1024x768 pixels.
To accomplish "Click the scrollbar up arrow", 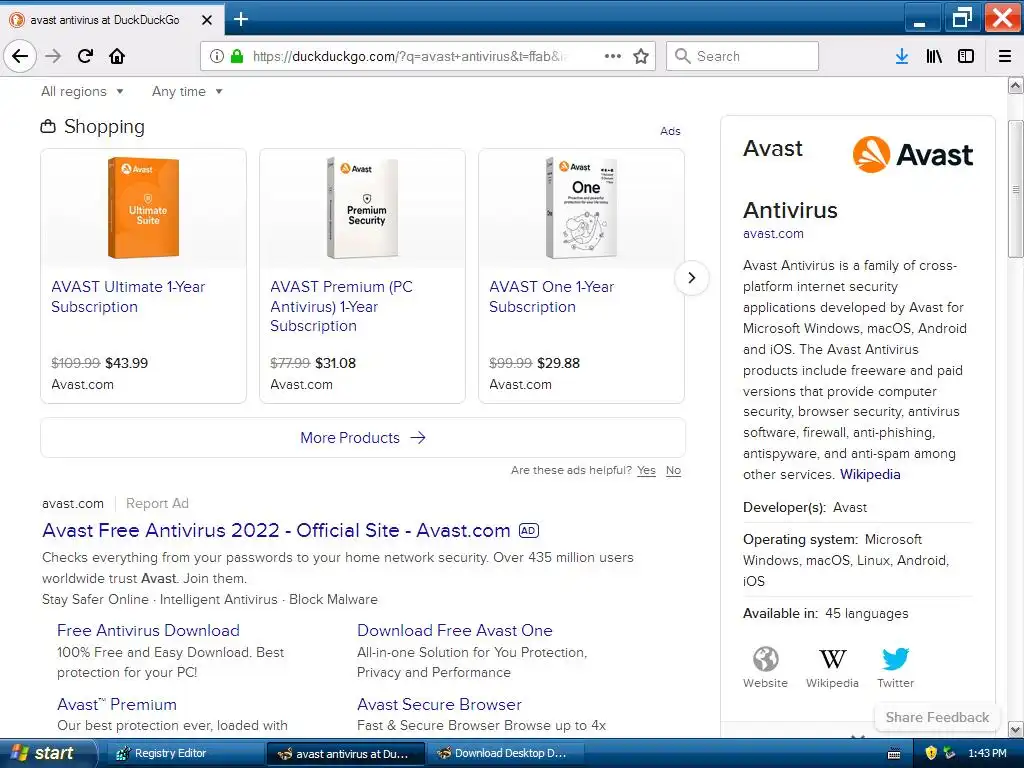I will 1016,86.
